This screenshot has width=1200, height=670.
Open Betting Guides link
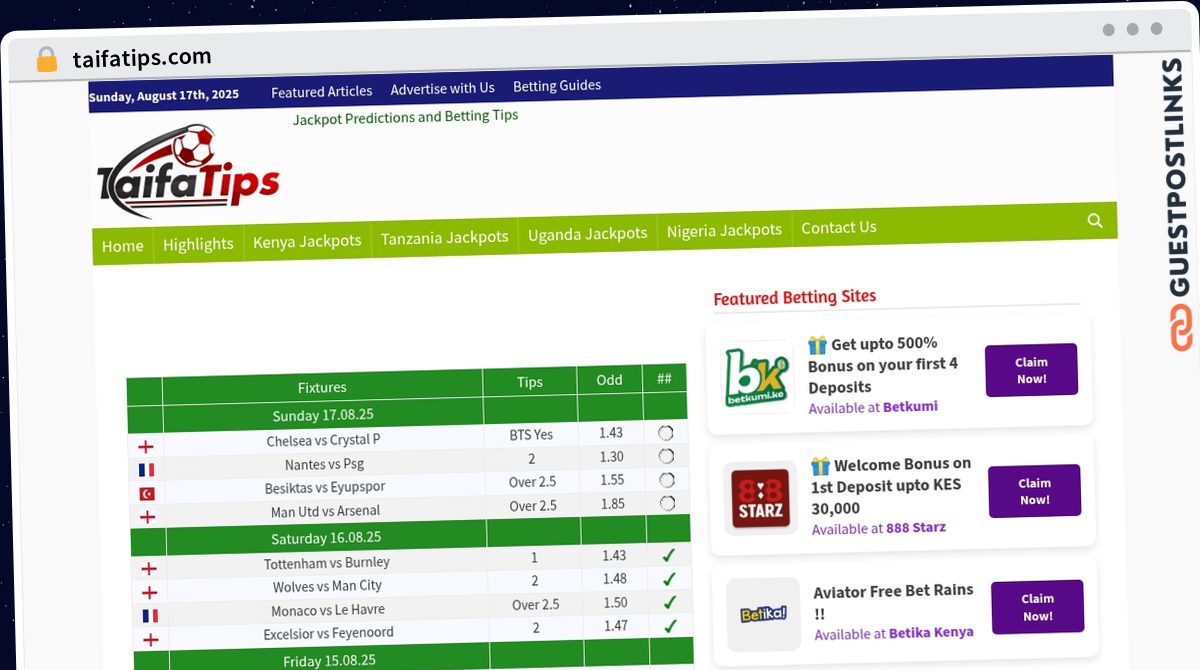(557, 85)
